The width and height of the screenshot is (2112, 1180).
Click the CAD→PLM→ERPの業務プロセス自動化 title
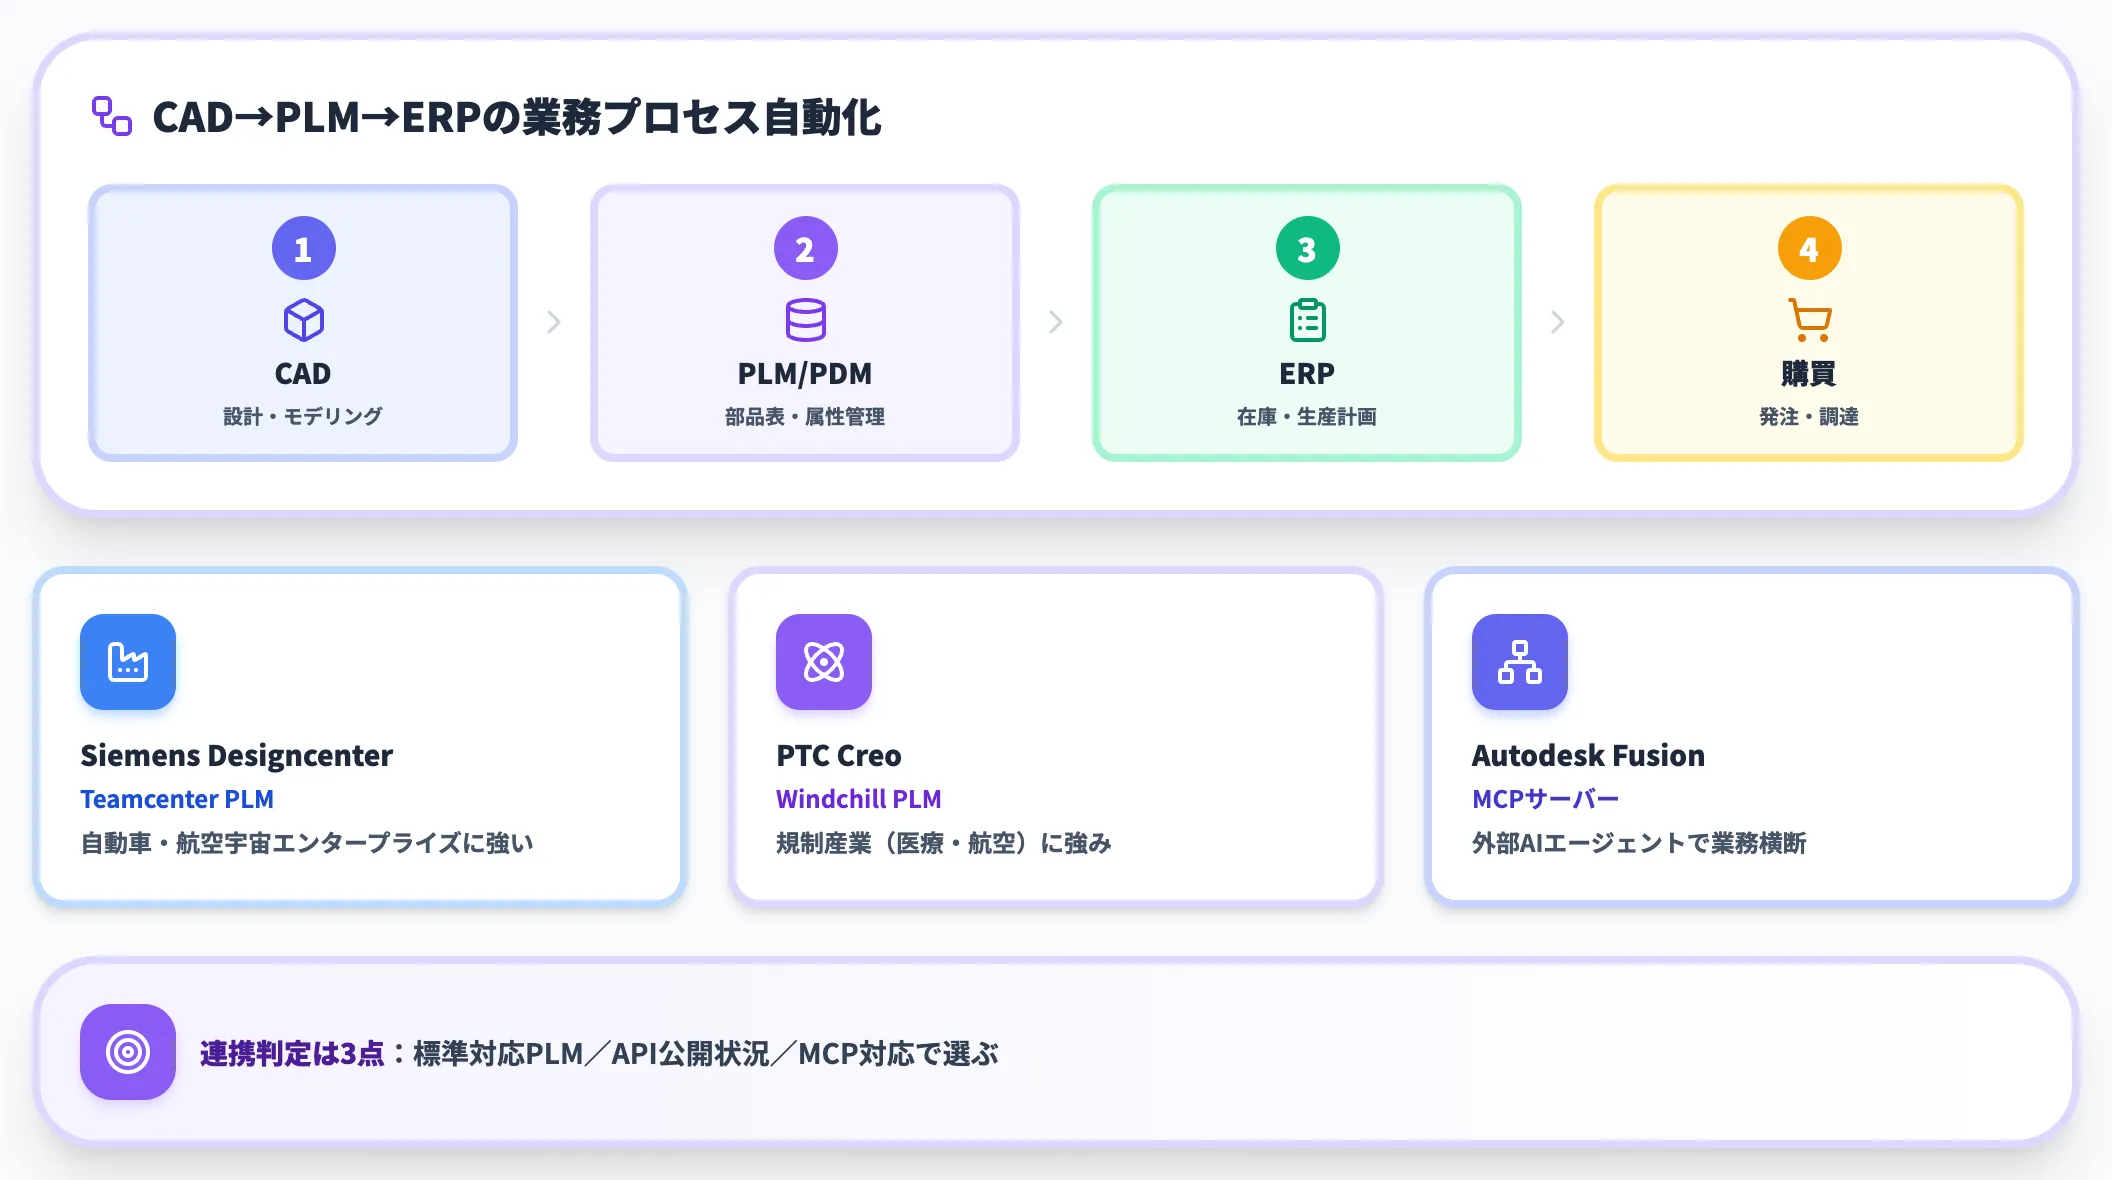(x=517, y=117)
